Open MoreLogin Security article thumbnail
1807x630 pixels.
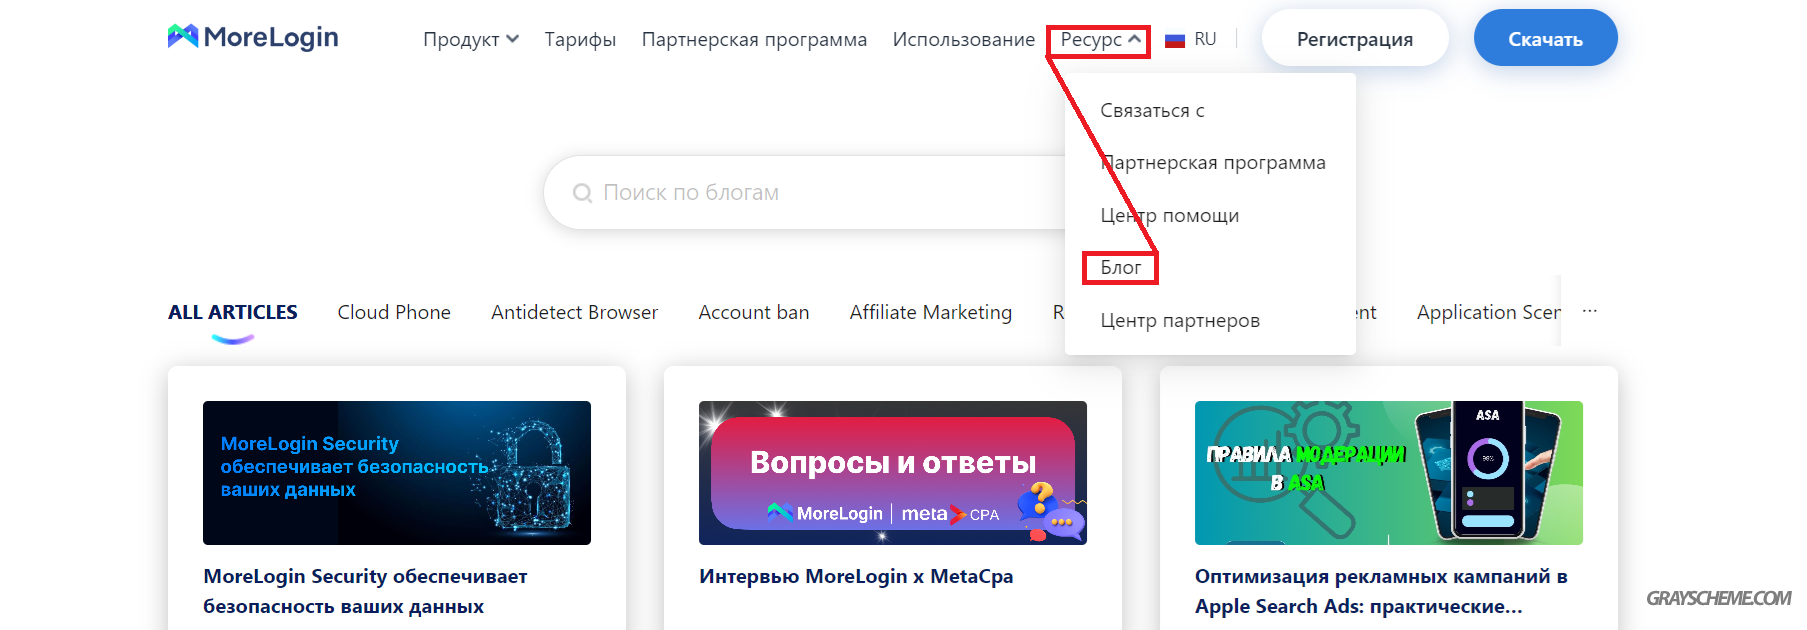(x=397, y=473)
